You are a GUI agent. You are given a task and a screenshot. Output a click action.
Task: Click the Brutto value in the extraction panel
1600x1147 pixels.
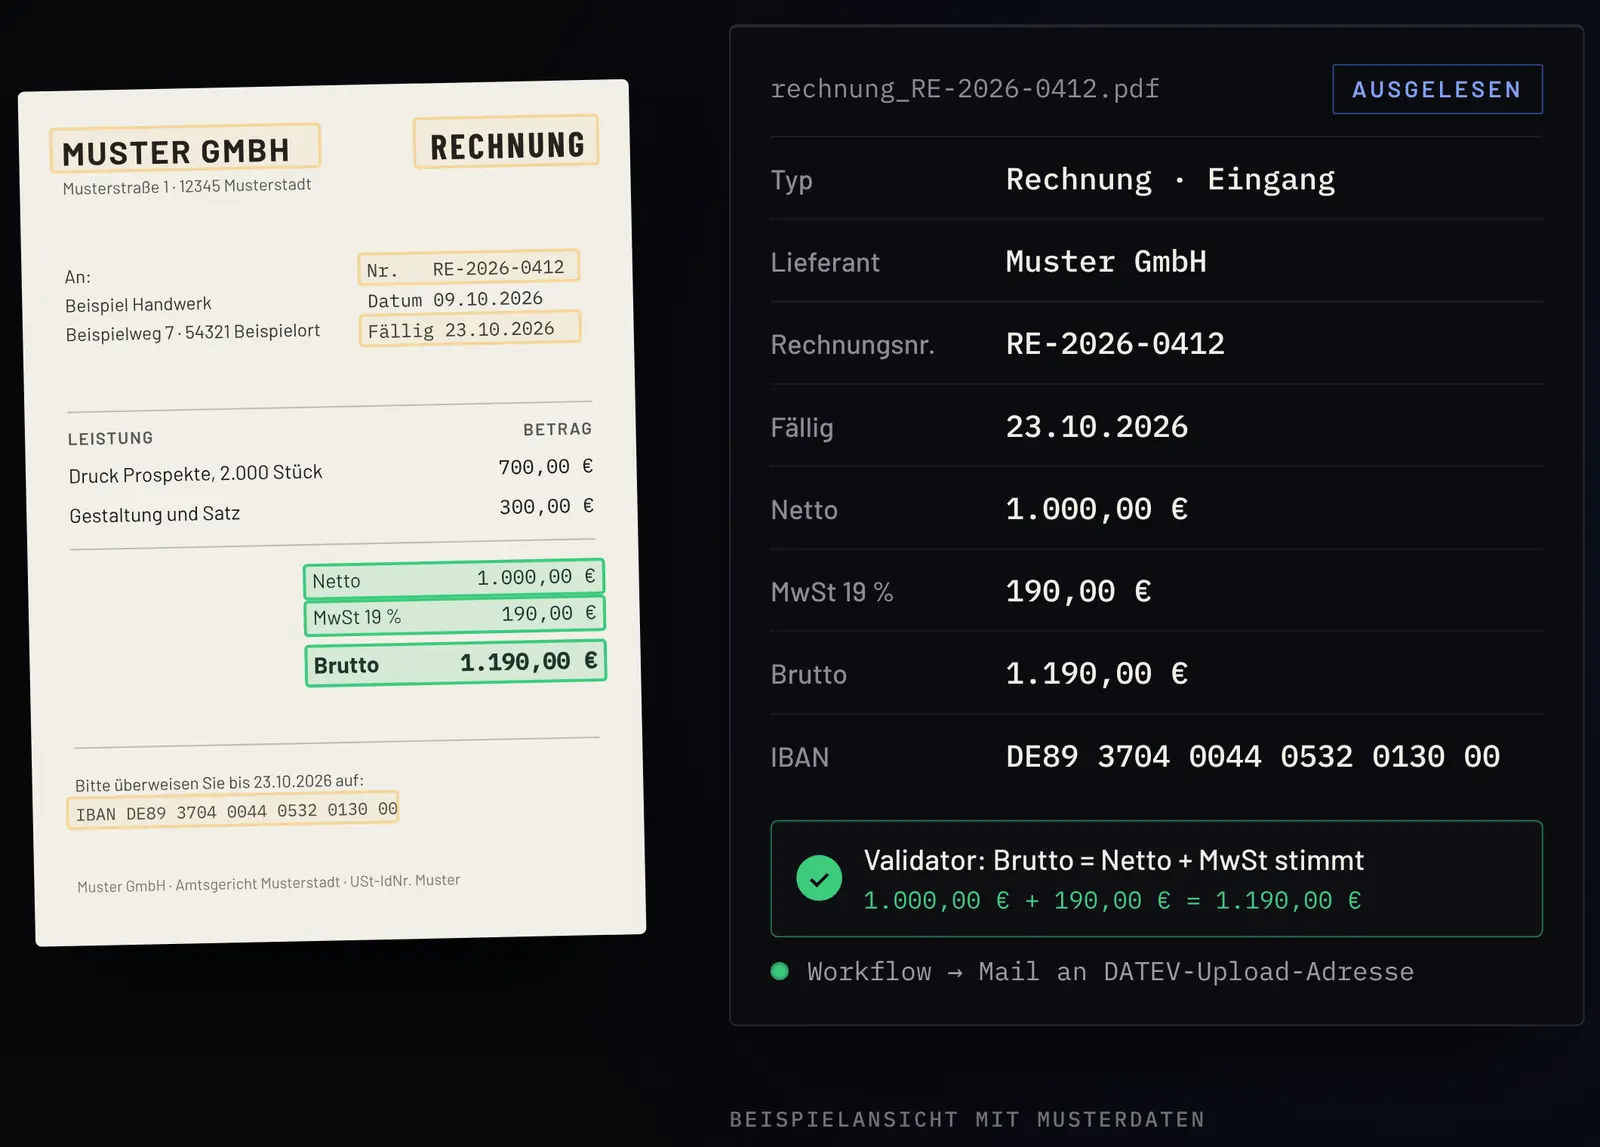pyautogui.click(x=1097, y=674)
